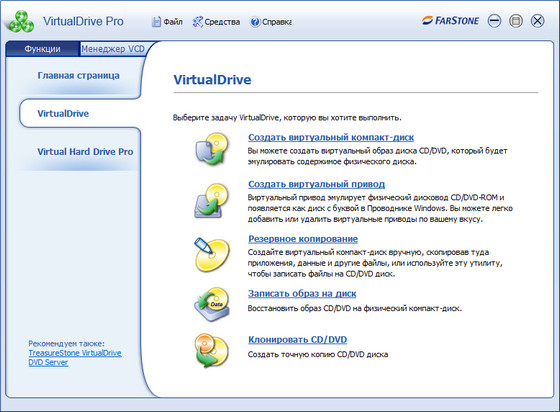
Task: Open link Записать образ на диск
Action: (x=302, y=293)
